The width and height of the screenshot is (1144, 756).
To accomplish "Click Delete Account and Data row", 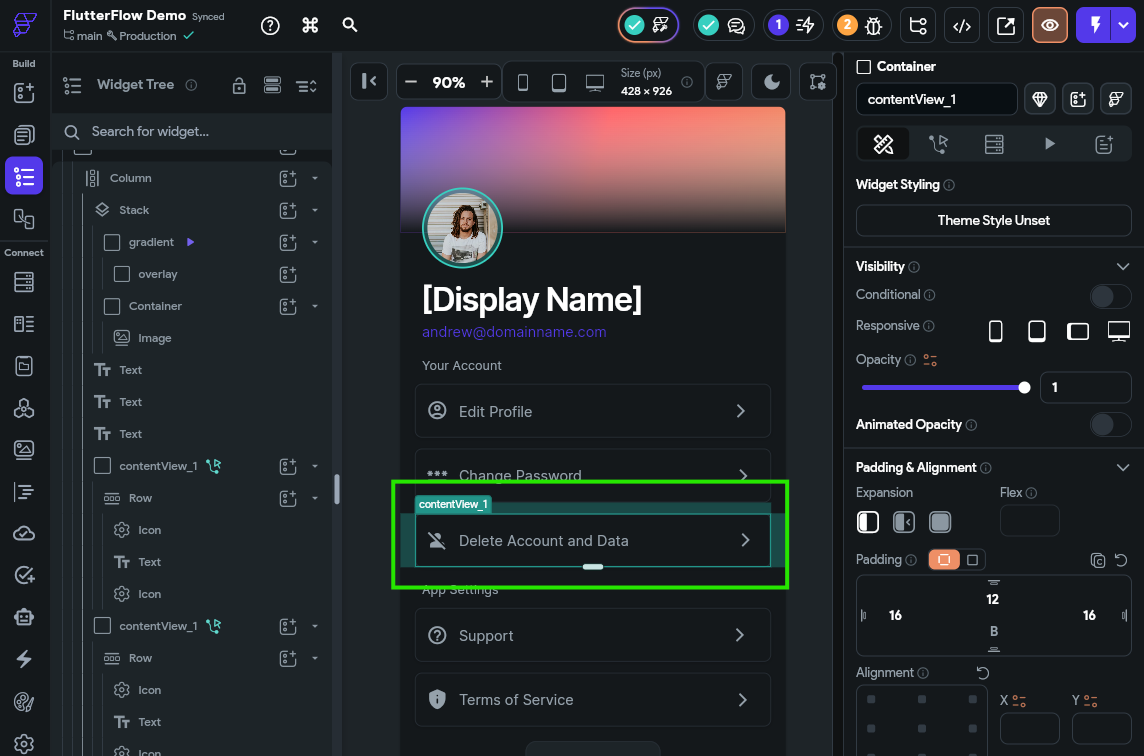I will click(x=592, y=541).
